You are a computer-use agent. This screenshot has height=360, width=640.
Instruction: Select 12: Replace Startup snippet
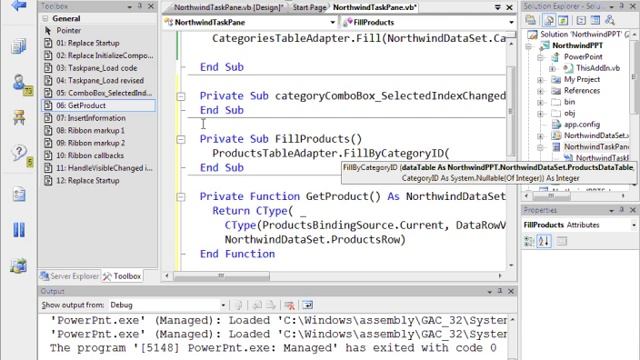point(98,180)
